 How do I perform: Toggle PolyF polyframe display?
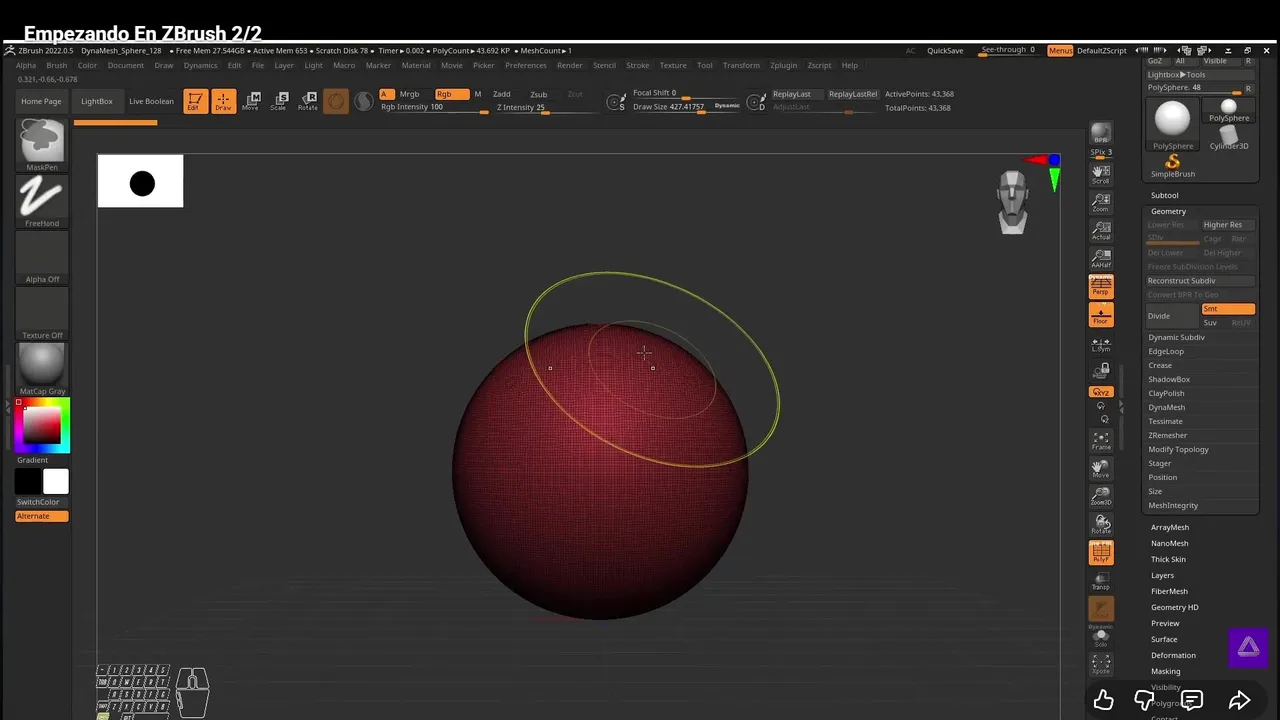click(1101, 552)
